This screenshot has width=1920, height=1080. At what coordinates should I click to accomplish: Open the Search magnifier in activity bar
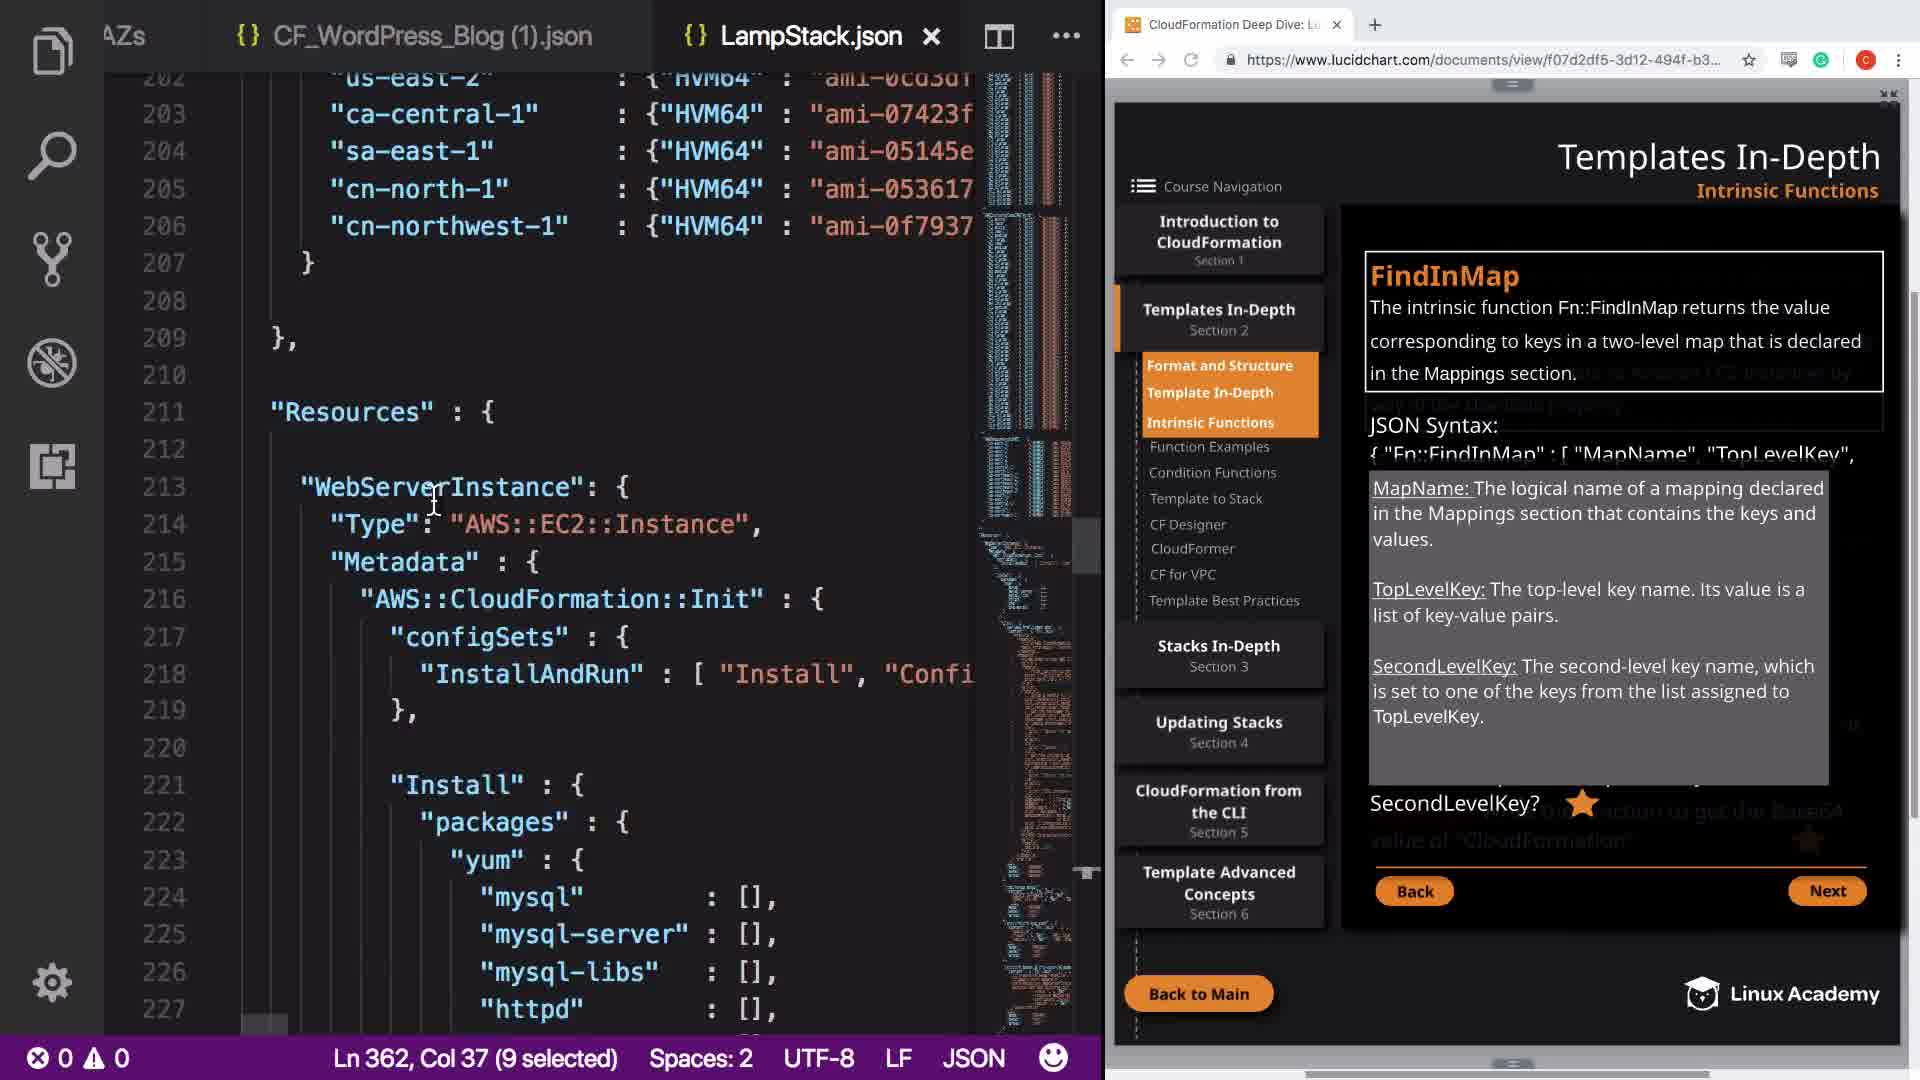click(x=52, y=156)
